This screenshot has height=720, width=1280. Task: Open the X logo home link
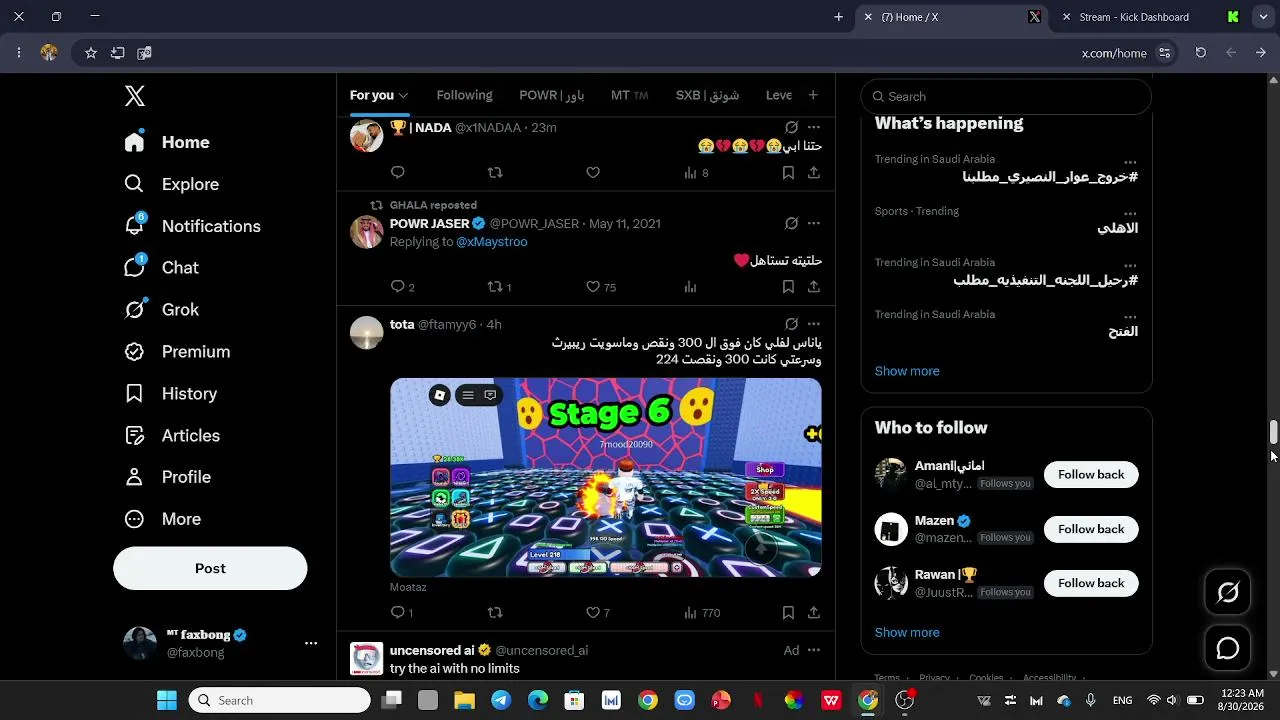click(135, 96)
